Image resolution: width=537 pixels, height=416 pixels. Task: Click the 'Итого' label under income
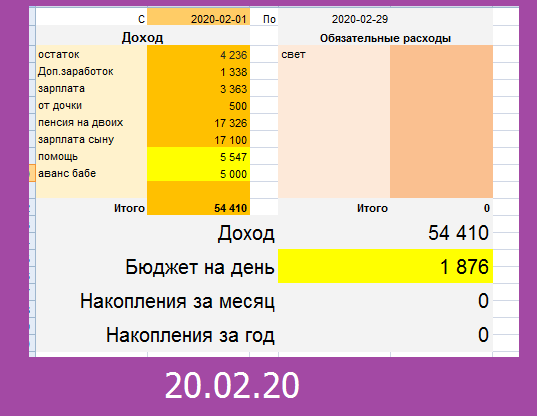point(129,208)
